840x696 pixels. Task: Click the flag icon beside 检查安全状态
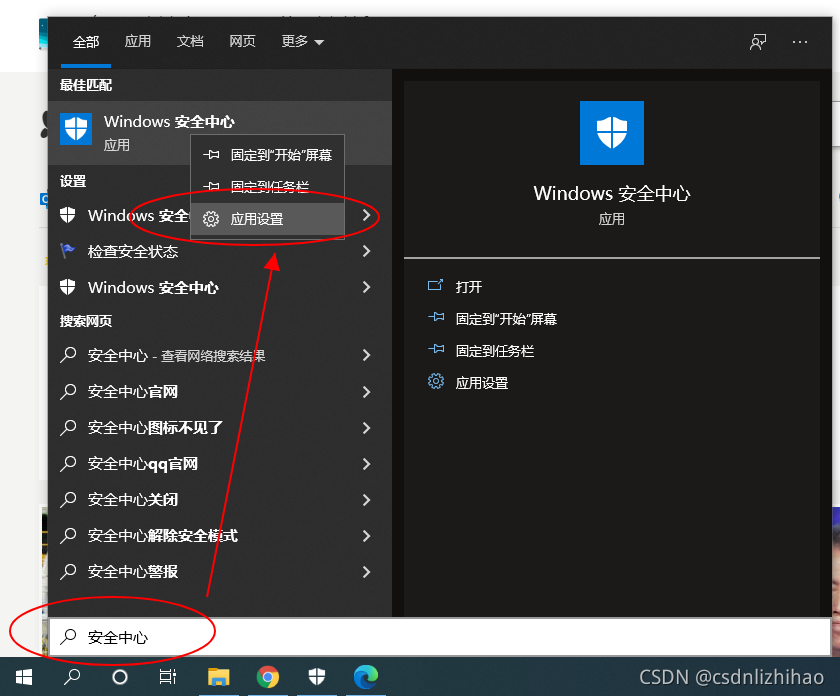click(68, 251)
